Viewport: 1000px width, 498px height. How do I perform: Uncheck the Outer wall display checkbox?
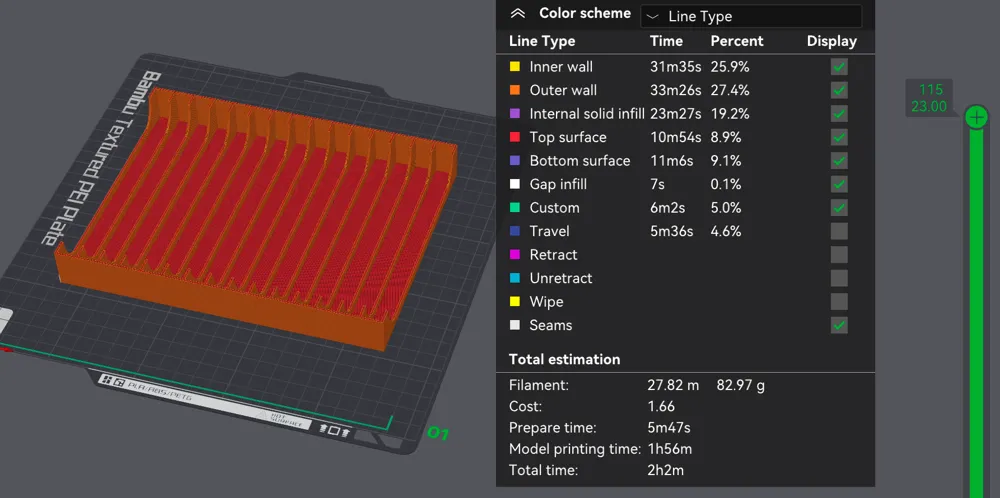839,90
